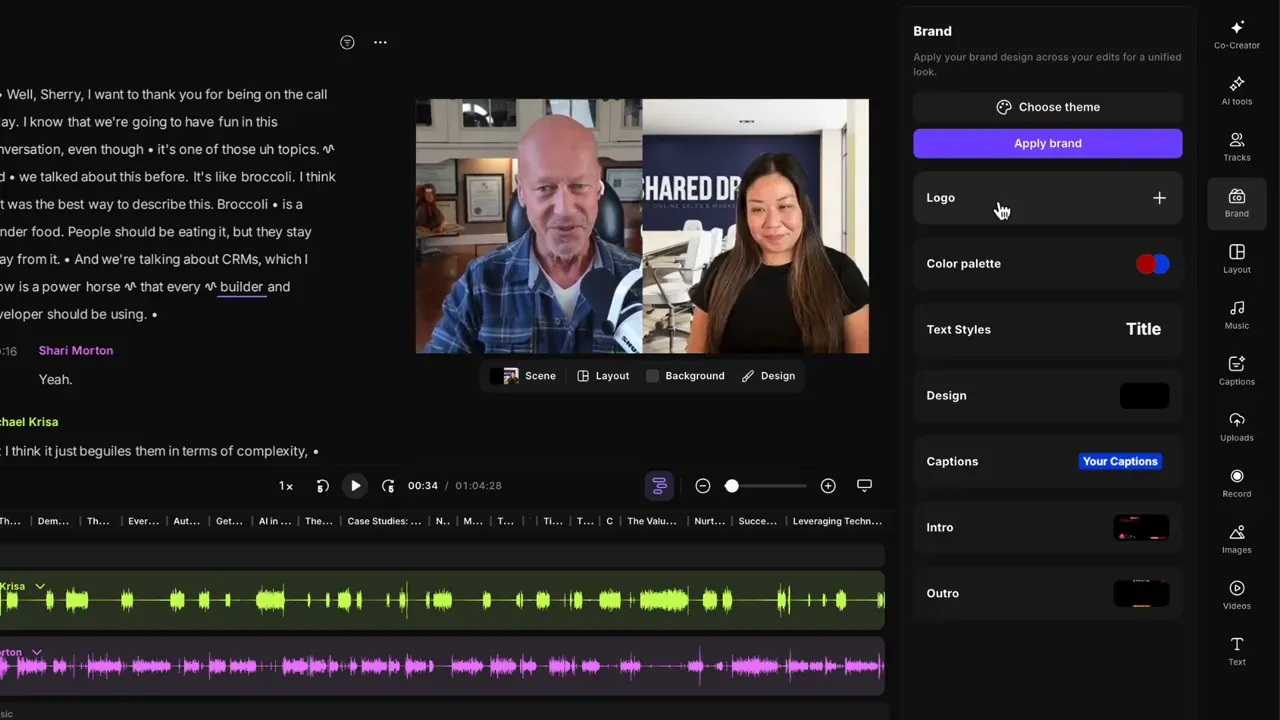Expand the Krisa track chevron
This screenshot has height=720, width=1280.
pos(40,586)
